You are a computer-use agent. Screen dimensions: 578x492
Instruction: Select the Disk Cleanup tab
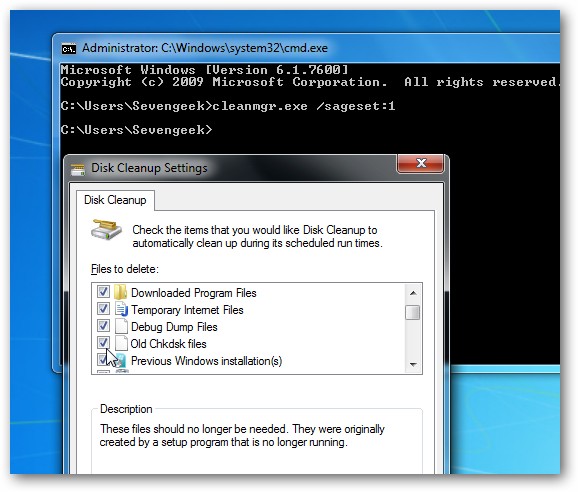click(x=115, y=200)
